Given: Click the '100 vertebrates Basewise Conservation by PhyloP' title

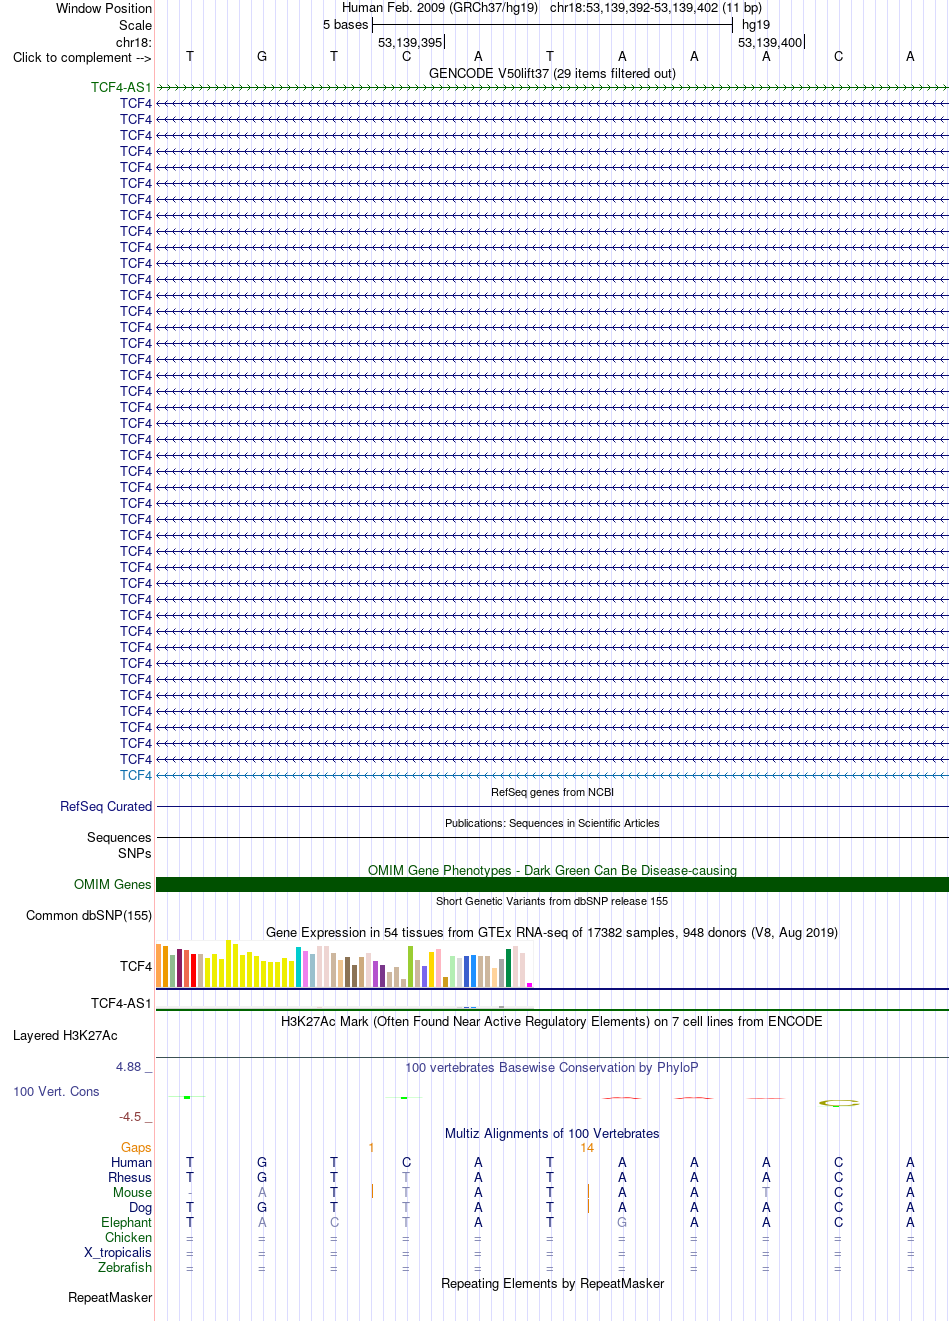Looking at the screenshot, I should point(552,1067).
